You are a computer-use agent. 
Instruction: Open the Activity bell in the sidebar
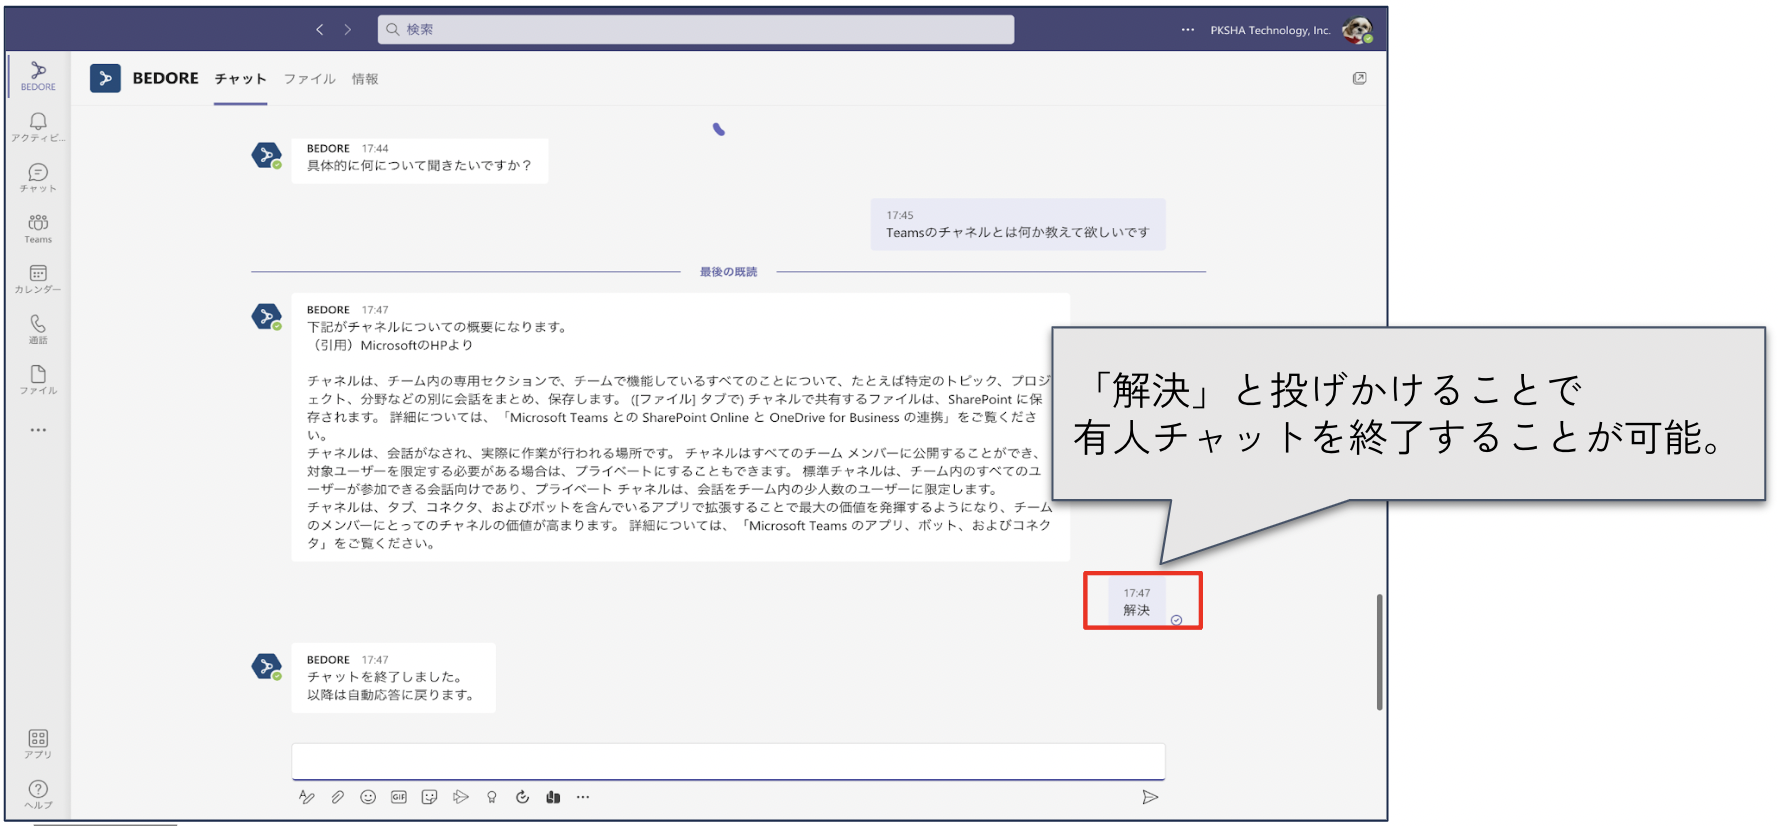point(38,126)
